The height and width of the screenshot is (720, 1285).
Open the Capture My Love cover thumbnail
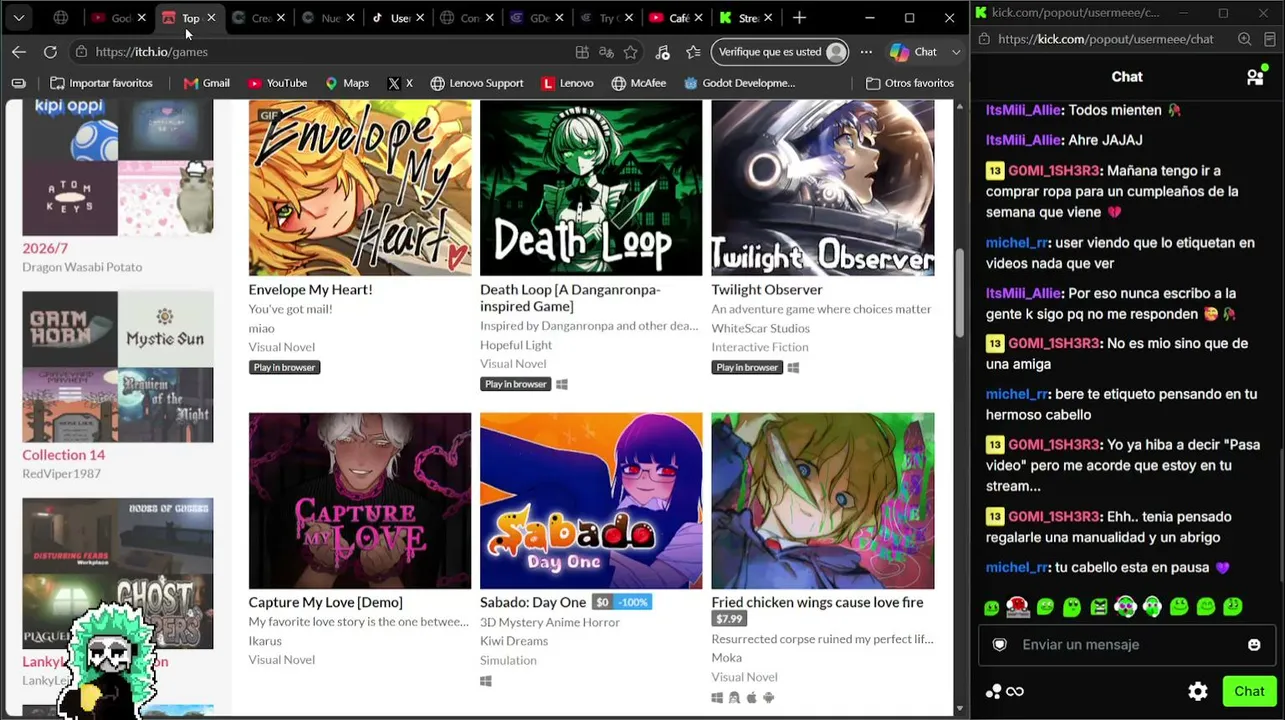(x=360, y=501)
